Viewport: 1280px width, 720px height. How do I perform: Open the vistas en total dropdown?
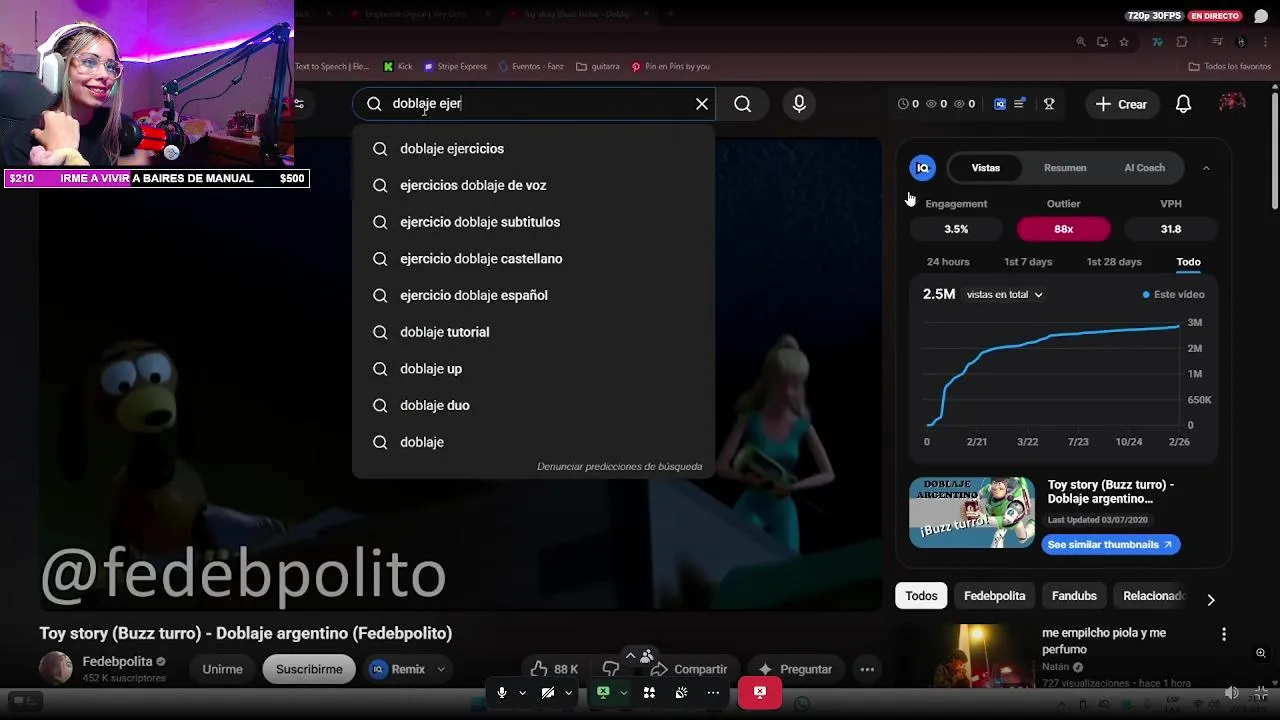click(1004, 295)
